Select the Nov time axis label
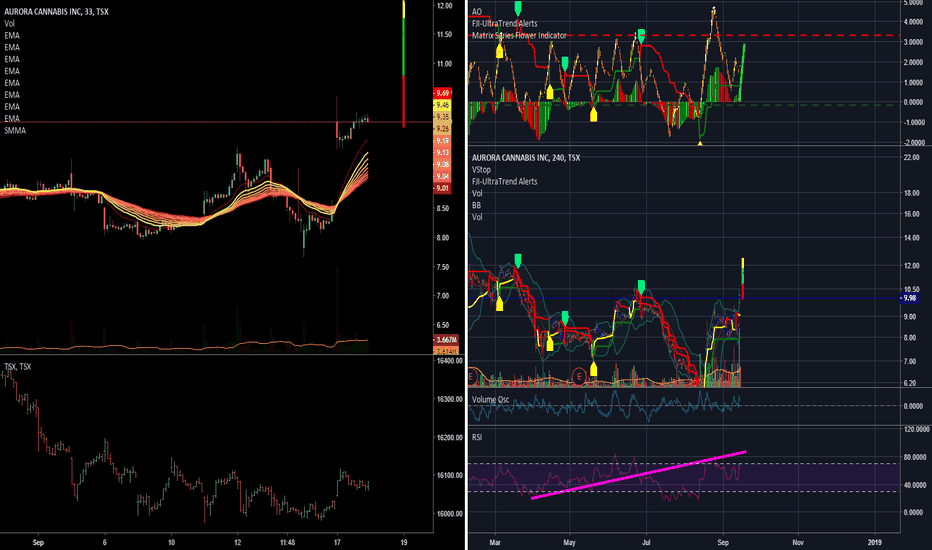This screenshot has height=550, width=932. (798, 542)
